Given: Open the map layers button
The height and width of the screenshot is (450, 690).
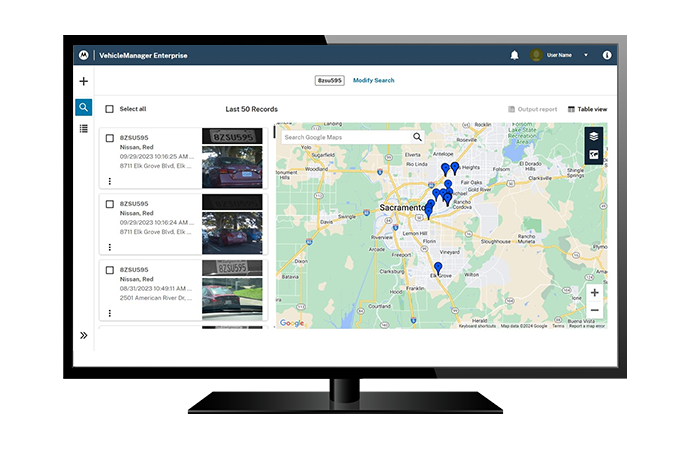Looking at the screenshot, I should point(594,137).
